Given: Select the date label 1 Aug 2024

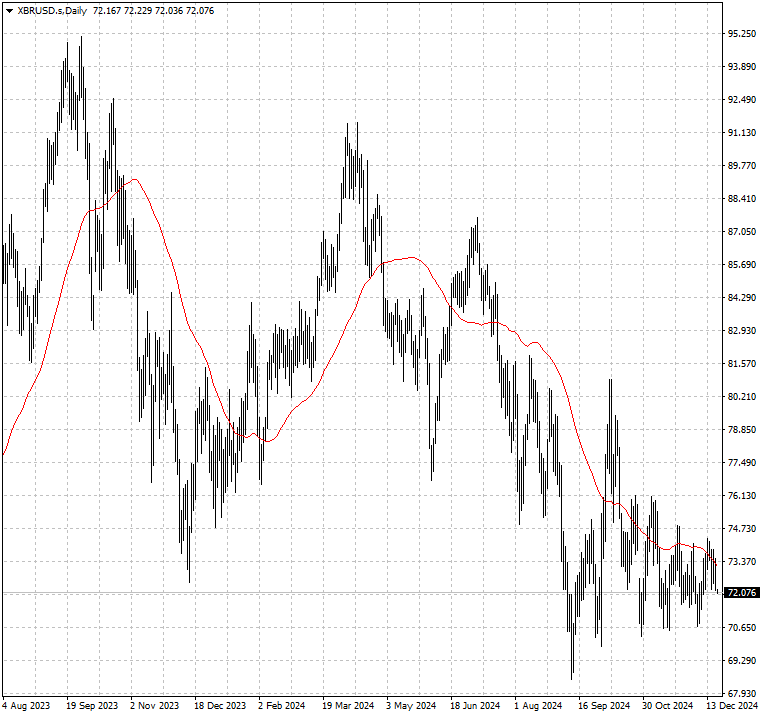Looking at the screenshot, I should [x=538, y=705].
